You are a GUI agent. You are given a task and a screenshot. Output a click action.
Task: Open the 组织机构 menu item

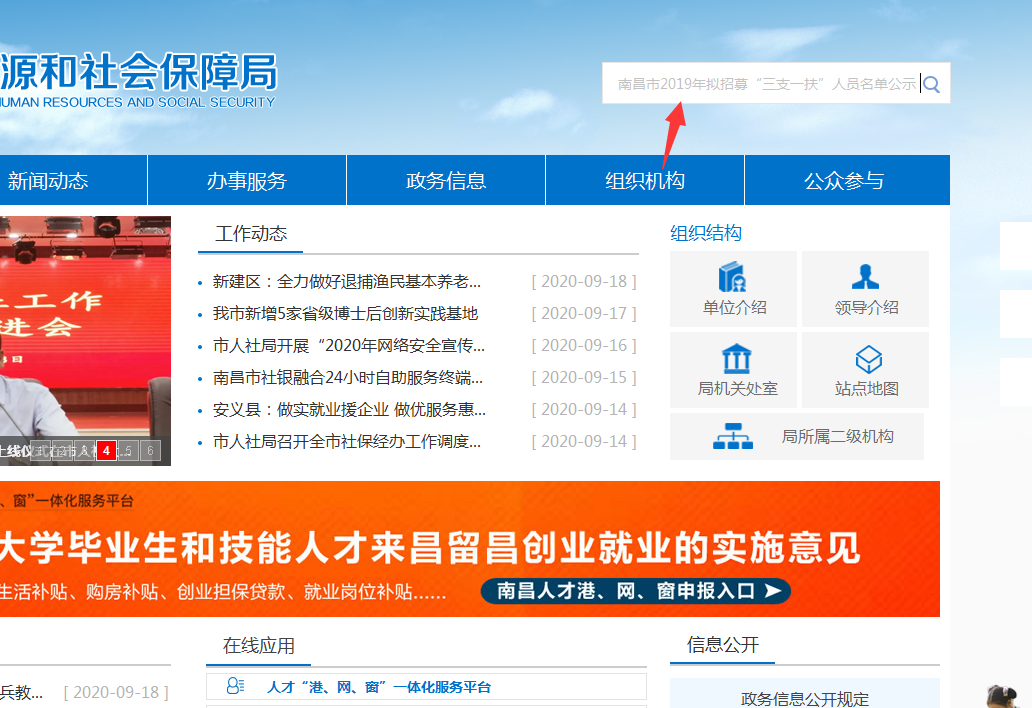point(645,179)
